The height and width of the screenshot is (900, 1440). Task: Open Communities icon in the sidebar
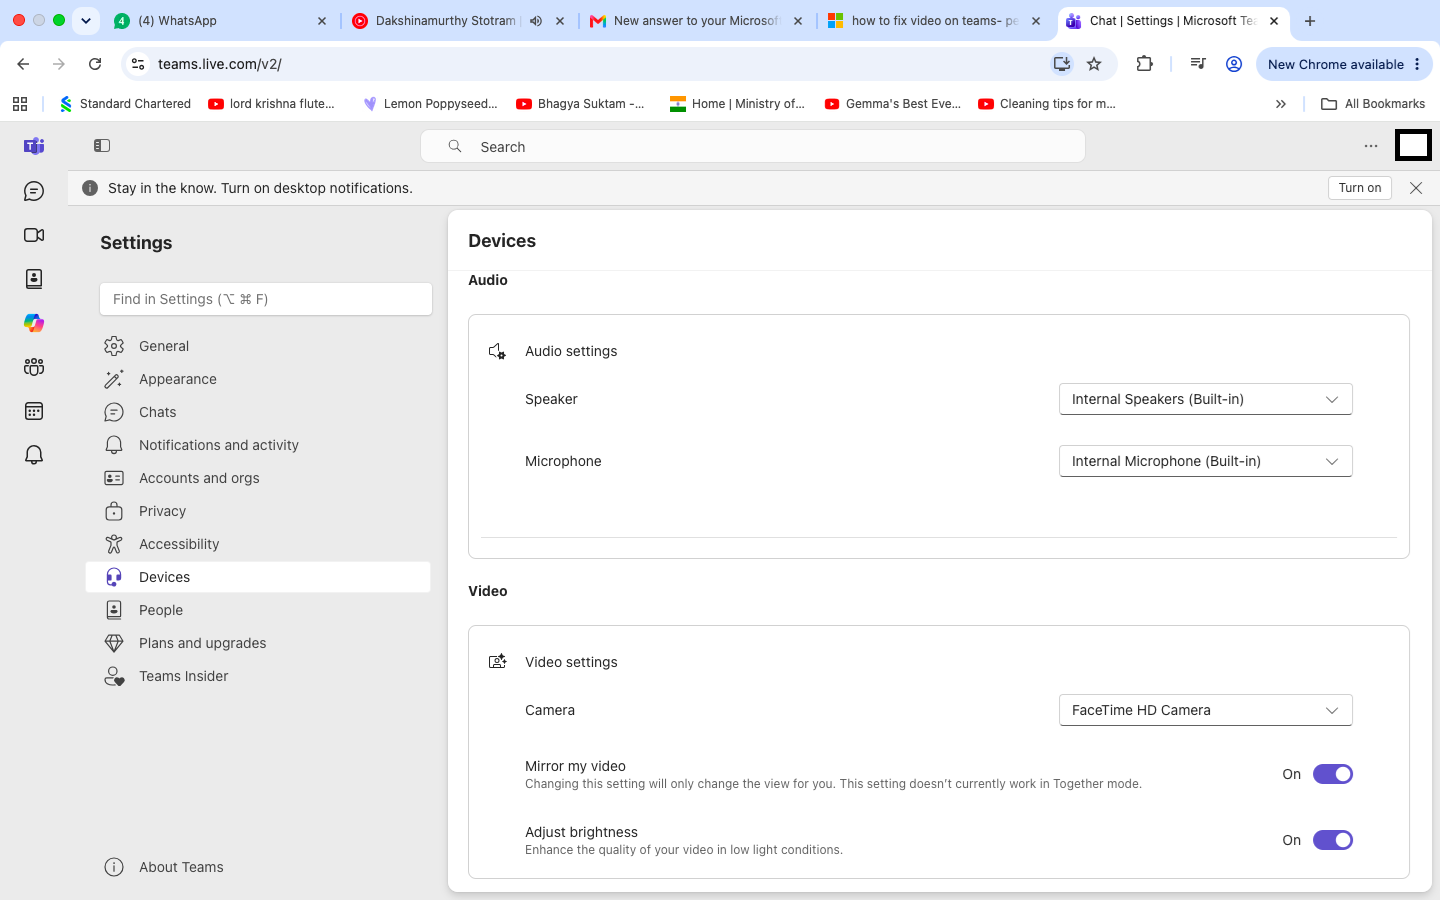click(x=34, y=367)
